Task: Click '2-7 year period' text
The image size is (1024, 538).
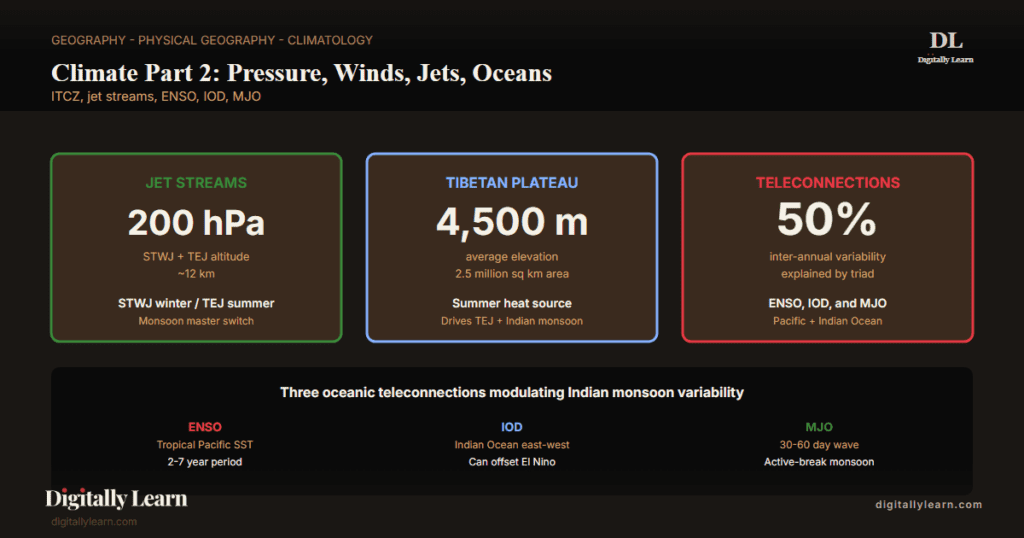Action: click(204, 462)
